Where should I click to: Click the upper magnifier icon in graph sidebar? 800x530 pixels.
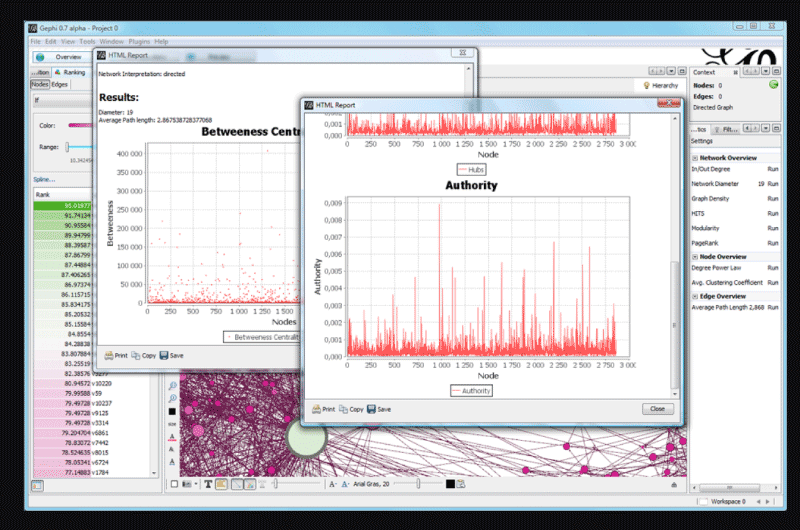(172, 386)
